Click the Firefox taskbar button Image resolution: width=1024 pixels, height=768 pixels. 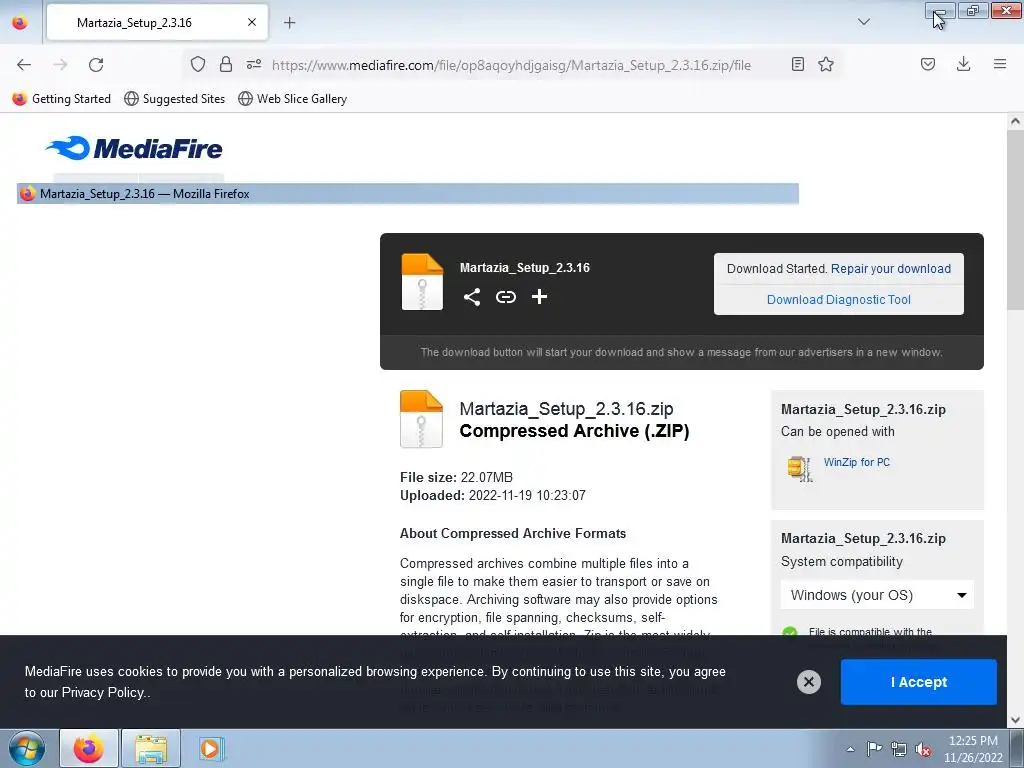89,748
